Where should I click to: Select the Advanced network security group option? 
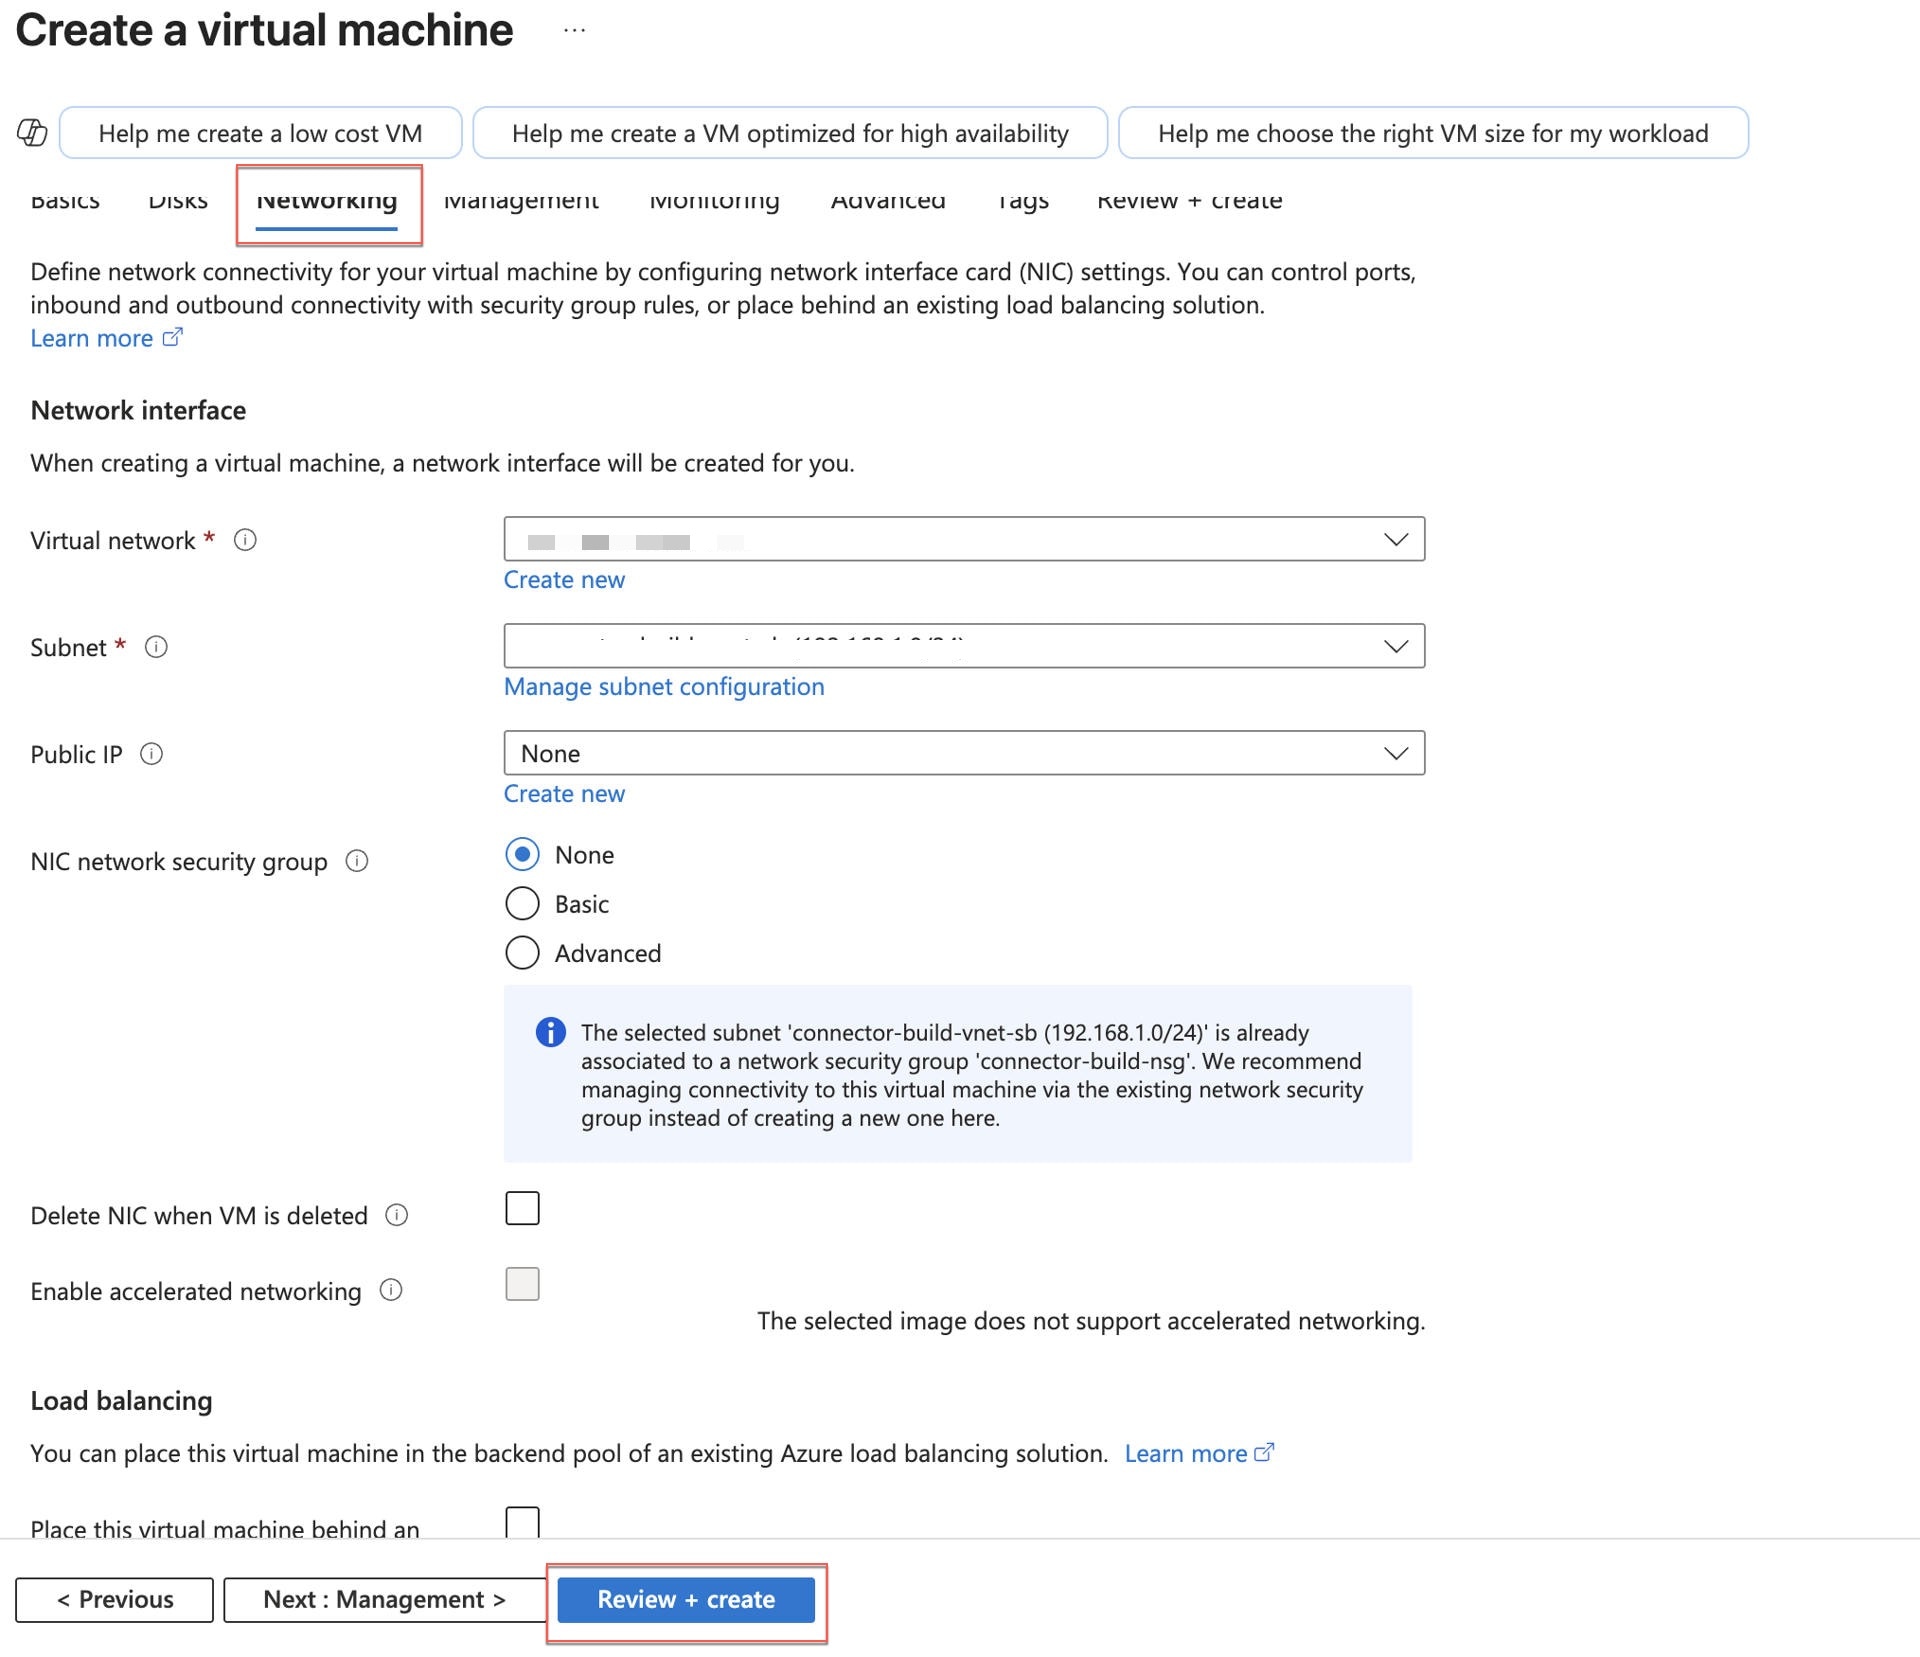522,953
